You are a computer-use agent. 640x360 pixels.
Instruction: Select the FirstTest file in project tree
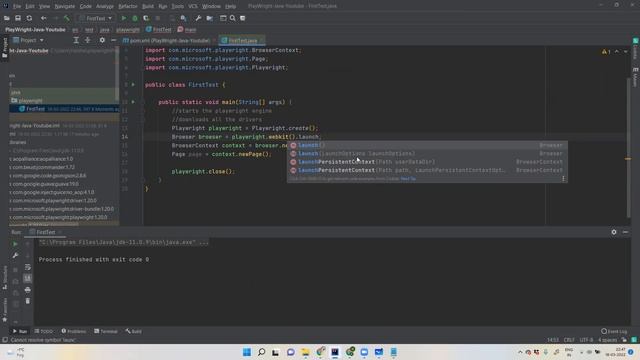tap(36, 109)
